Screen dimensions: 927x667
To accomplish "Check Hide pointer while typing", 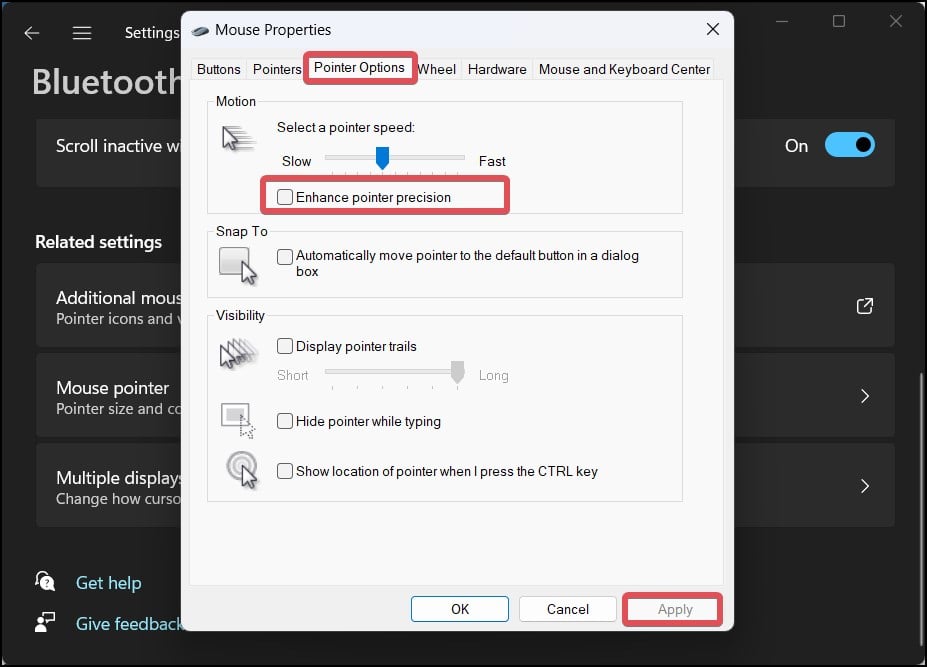I will point(285,420).
